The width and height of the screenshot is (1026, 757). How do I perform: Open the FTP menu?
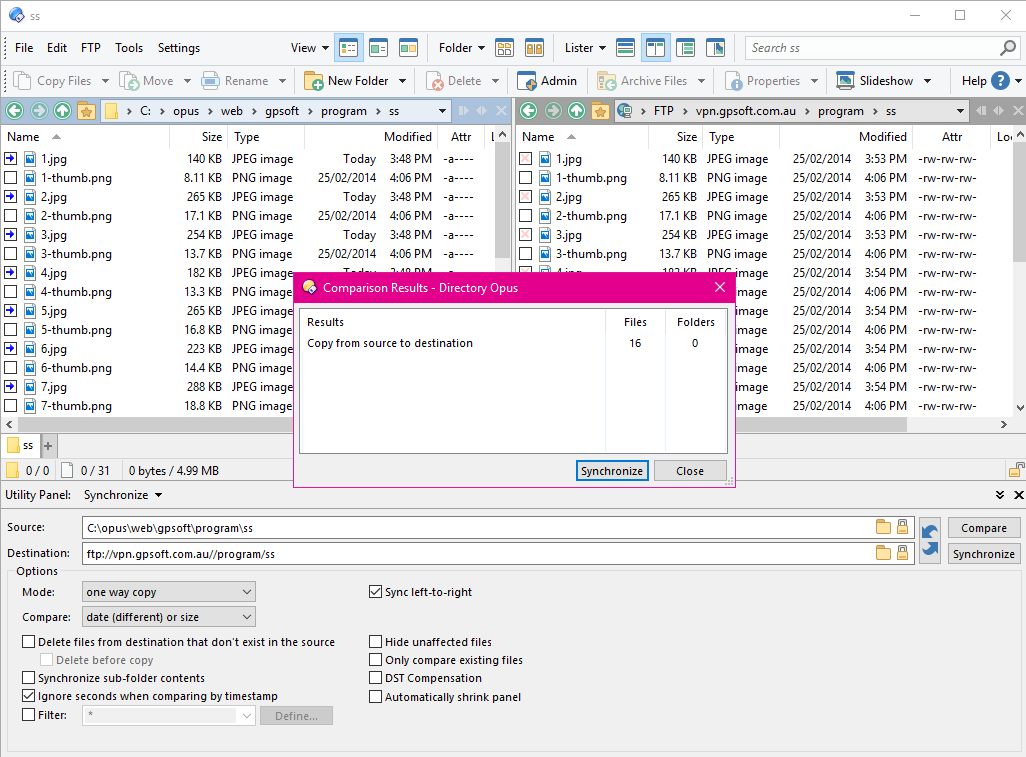click(91, 47)
